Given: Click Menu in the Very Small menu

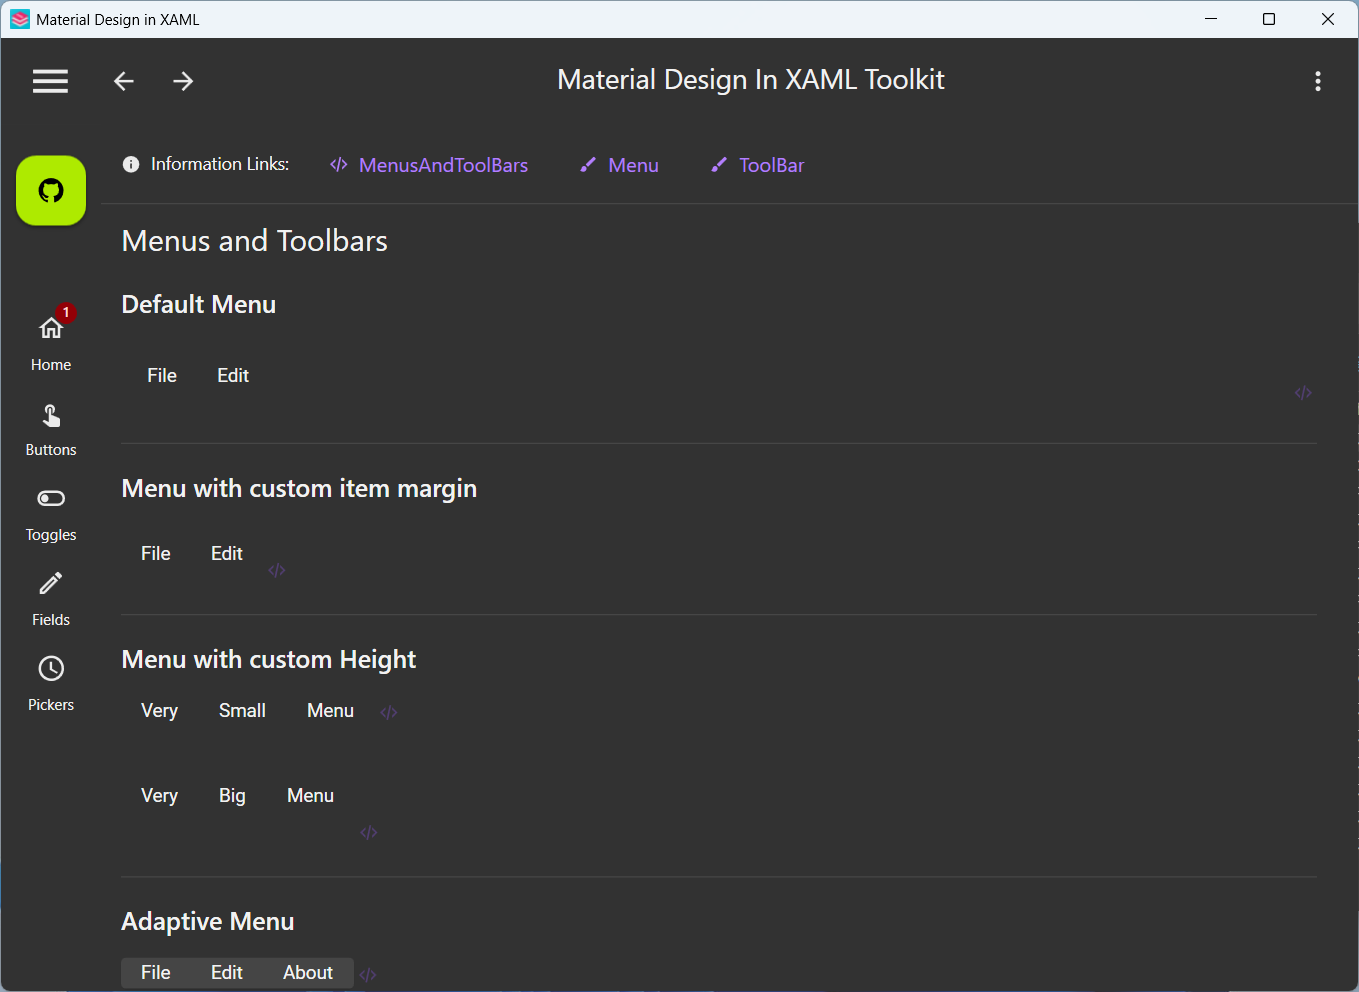Looking at the screenshot, I should pyautogui.click(x=331, y=711).
